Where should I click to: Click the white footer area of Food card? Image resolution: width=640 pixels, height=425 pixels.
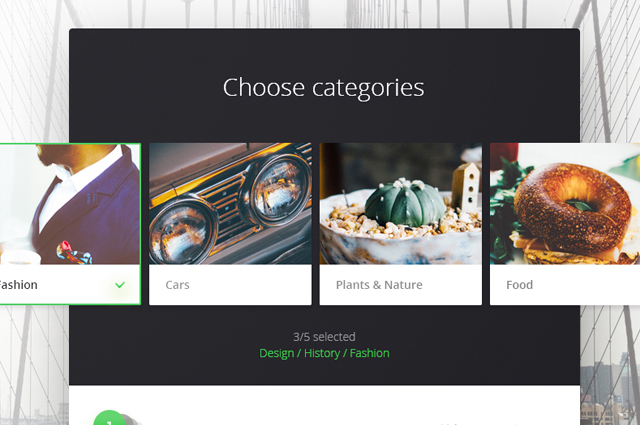(565, 285)
